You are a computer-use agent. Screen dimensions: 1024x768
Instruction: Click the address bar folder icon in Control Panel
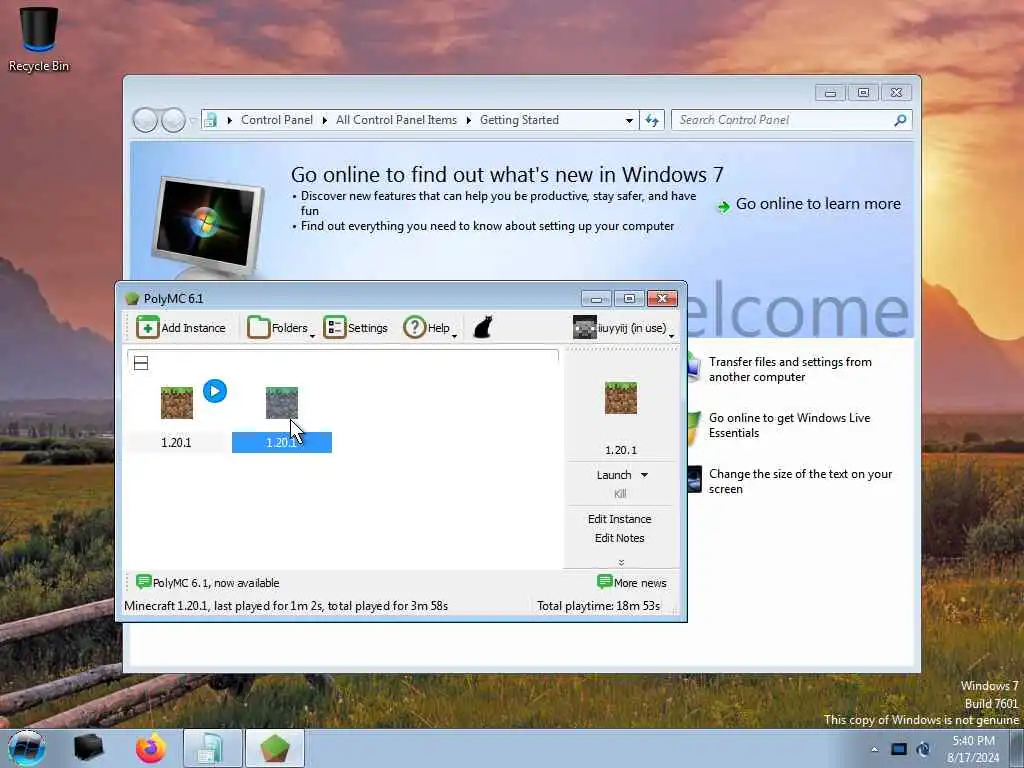coord(210,120)
